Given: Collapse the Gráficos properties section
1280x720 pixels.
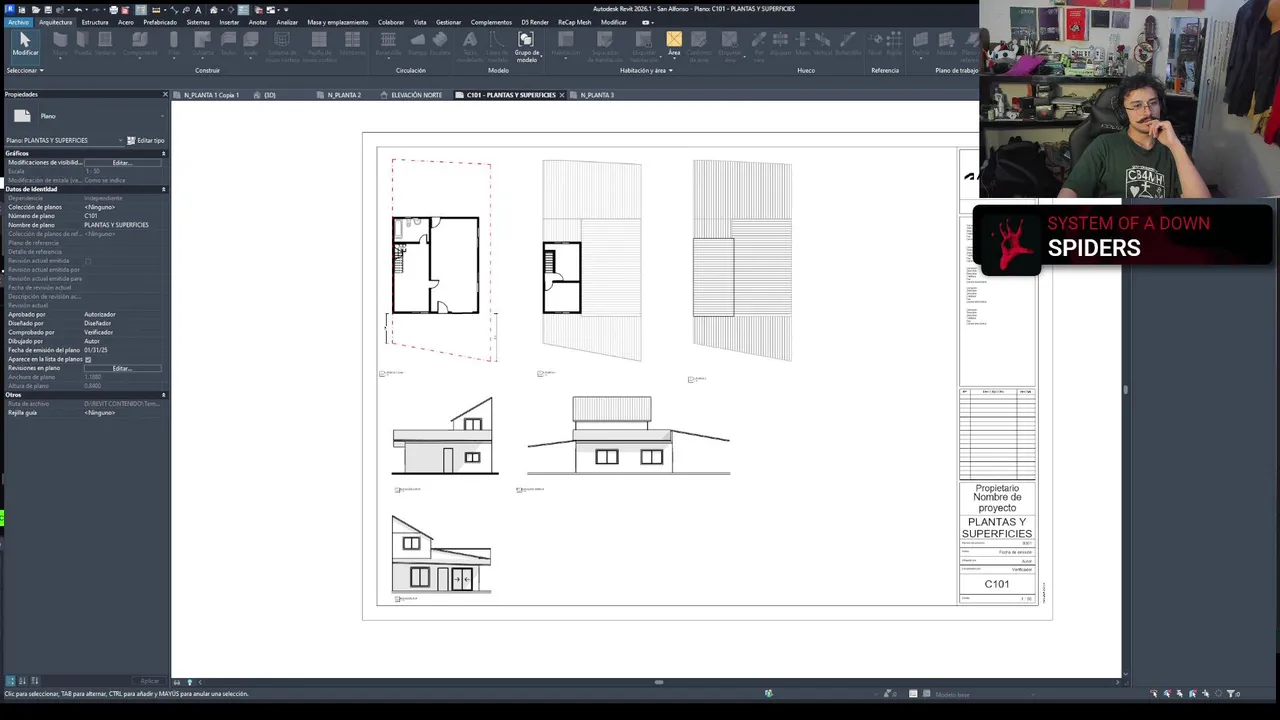Looking at the screenshot, I should 163,153.
